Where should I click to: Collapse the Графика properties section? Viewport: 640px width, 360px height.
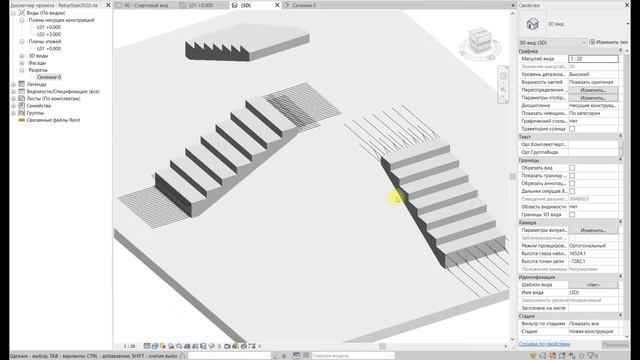[x=620, y=51]
